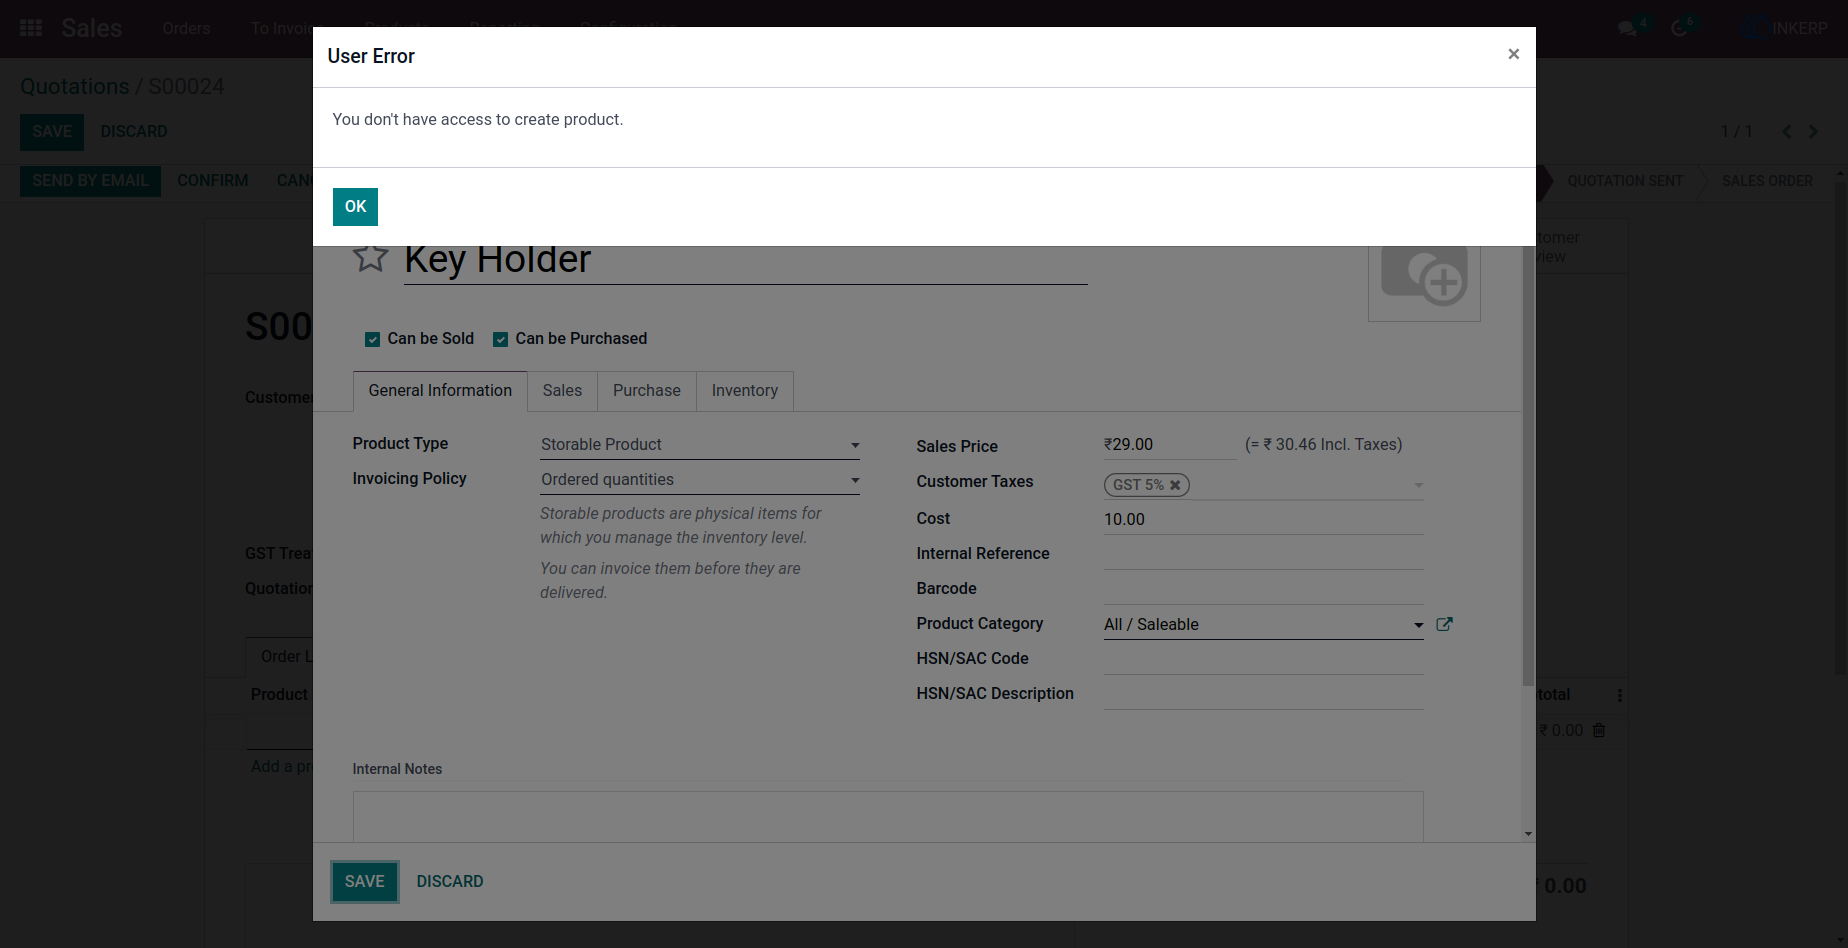Expand the Invoicing Policy dropdown
Screen dimensions: 1848x948
(x=700, y=479)
